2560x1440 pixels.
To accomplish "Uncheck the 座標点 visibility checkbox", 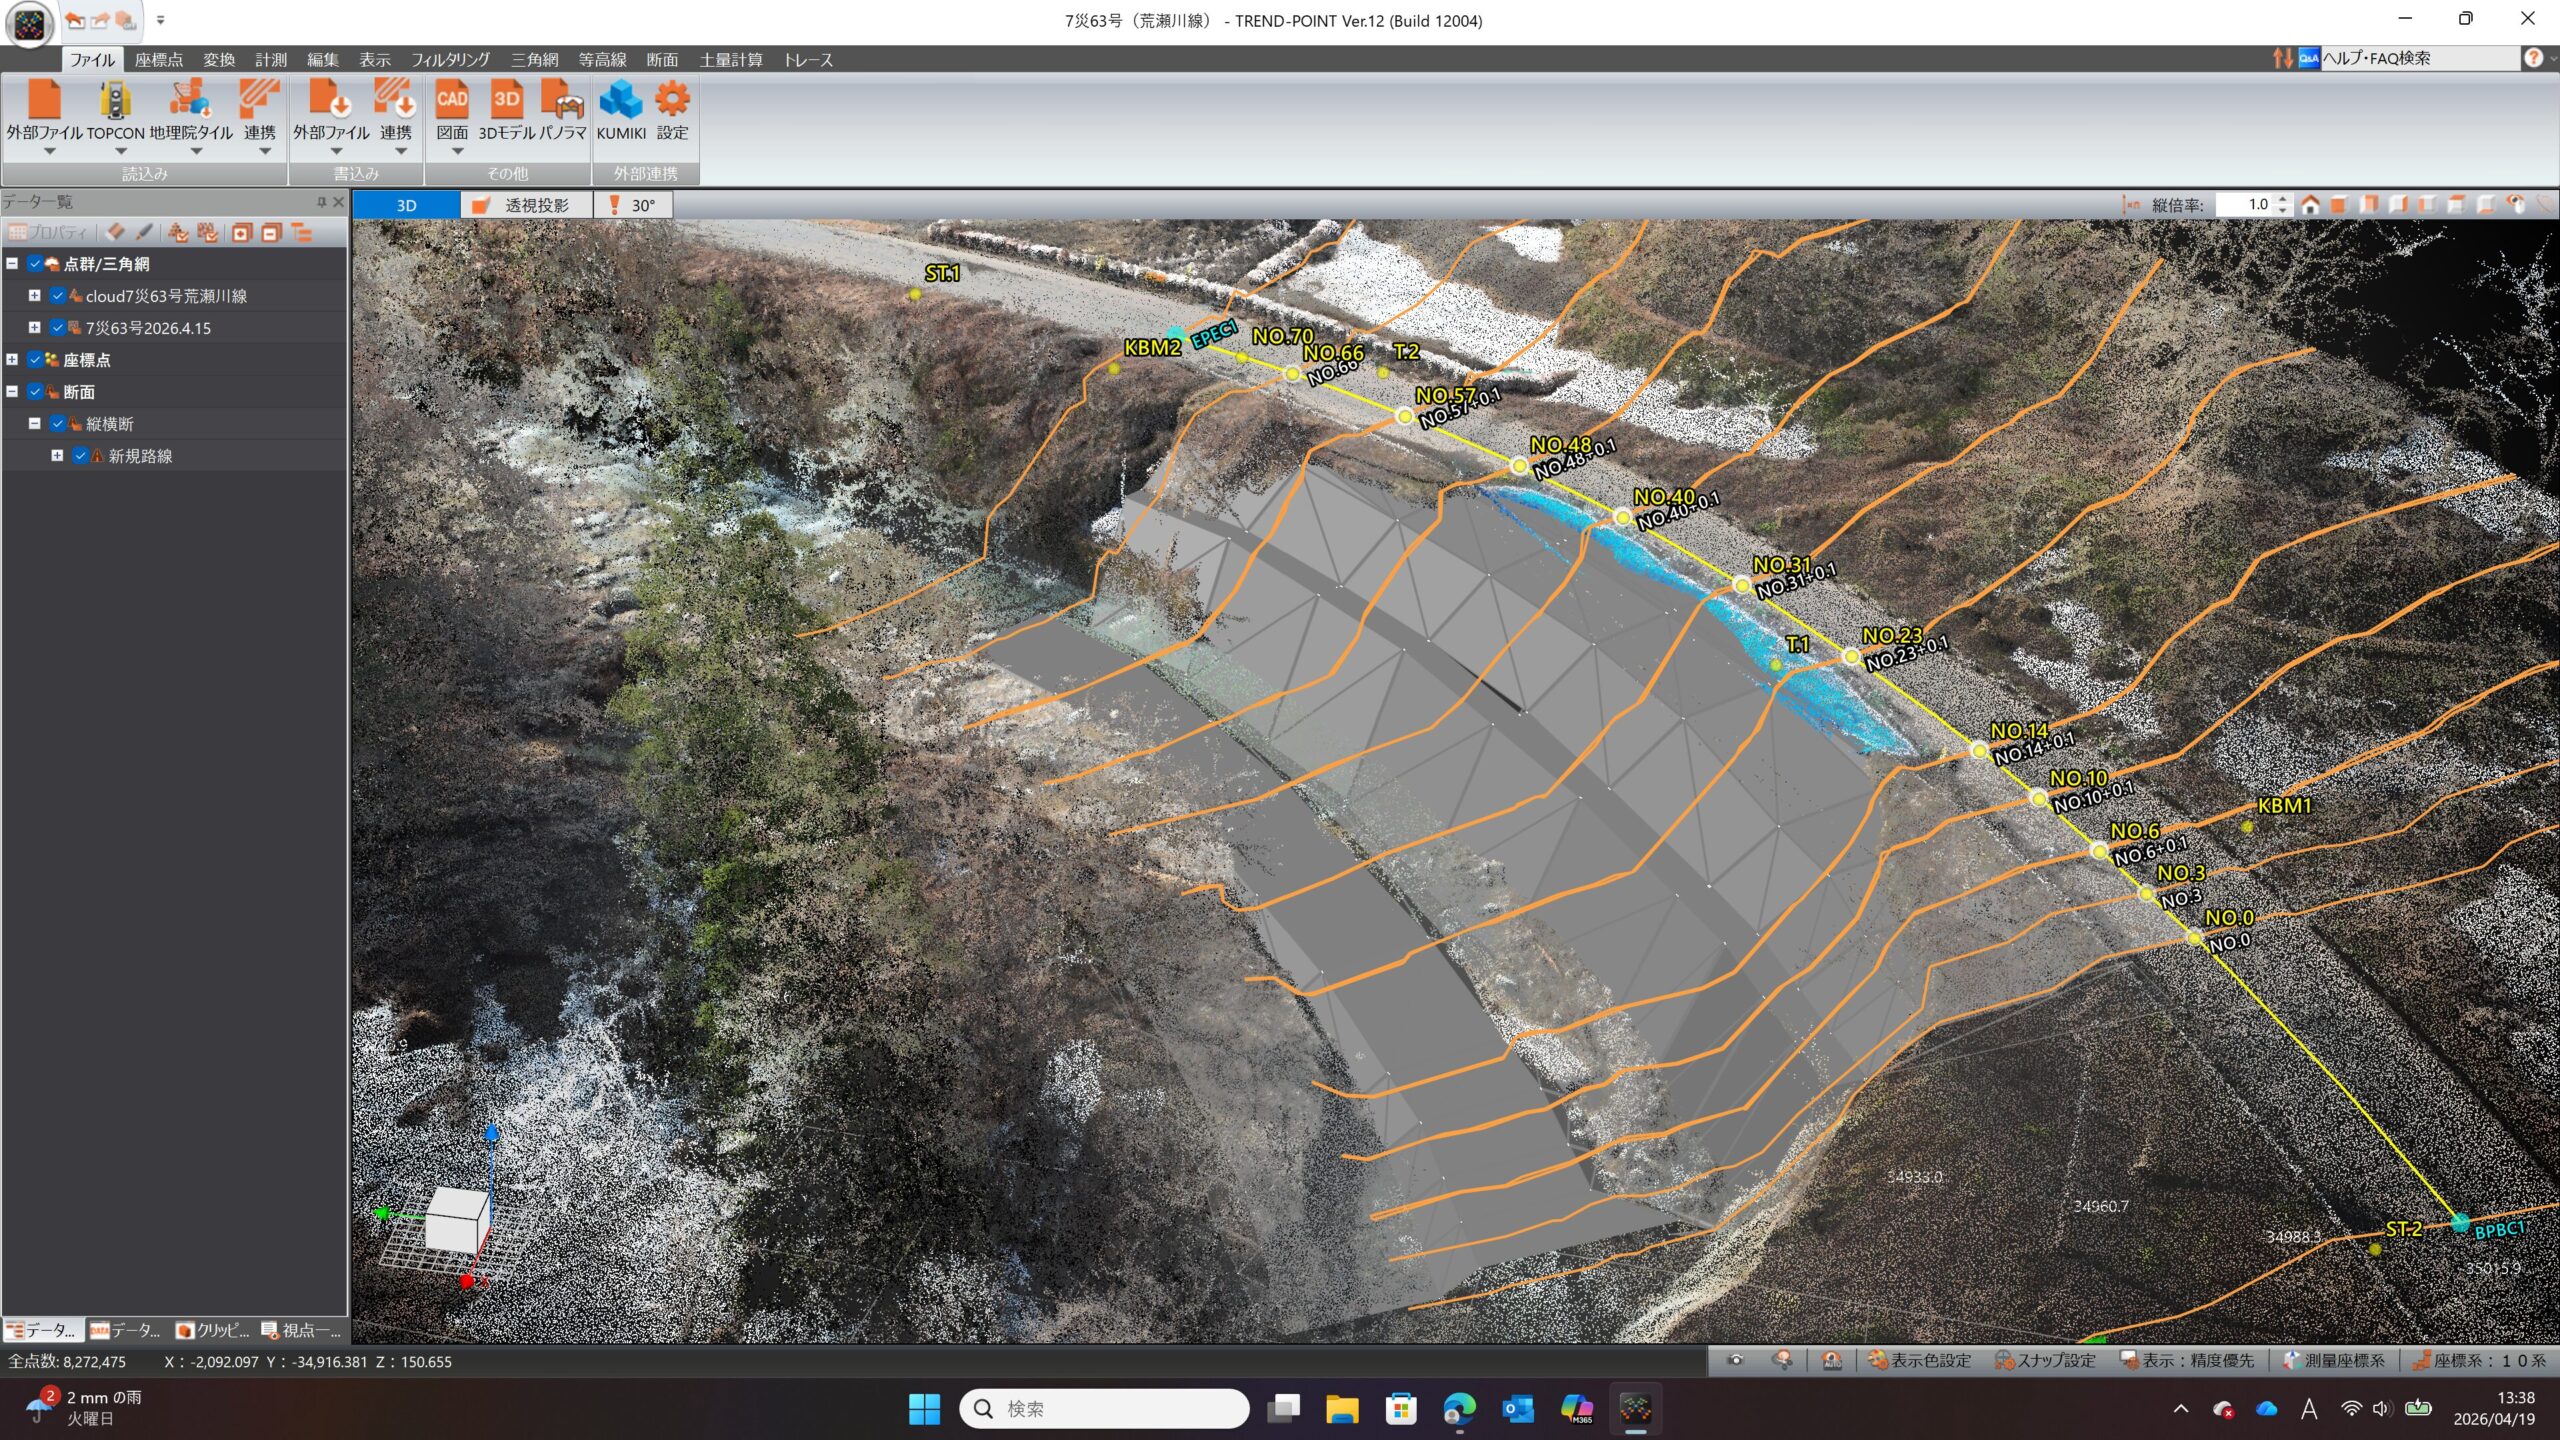I will (x=35, y=360).
